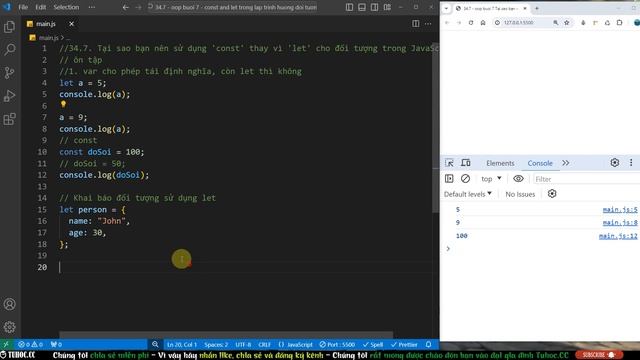The width and height of the screenshot is (640, 360).
Task: Reload the browser page
Action: coord(471,23)
